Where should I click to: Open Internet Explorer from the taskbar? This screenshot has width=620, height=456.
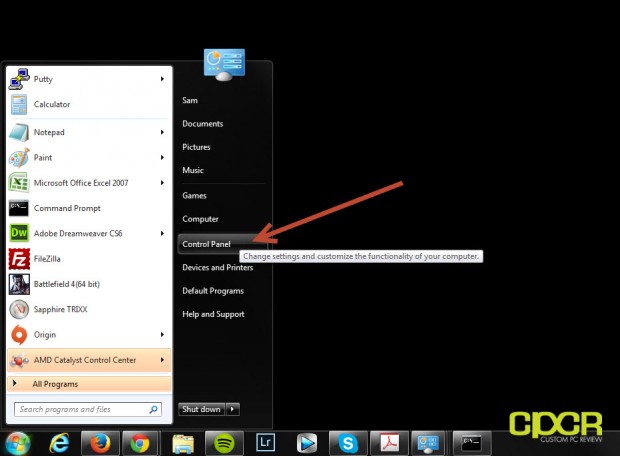click(x=59, y=443)
